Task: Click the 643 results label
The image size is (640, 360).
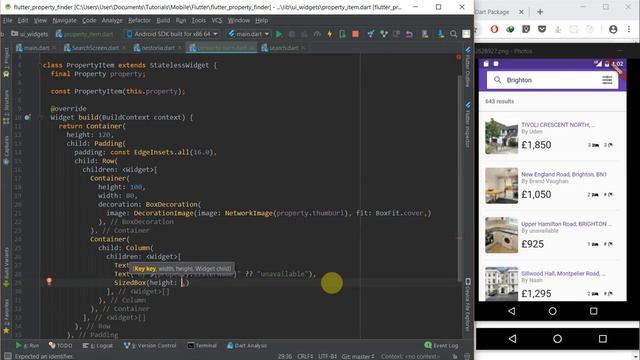Action: 500,101
